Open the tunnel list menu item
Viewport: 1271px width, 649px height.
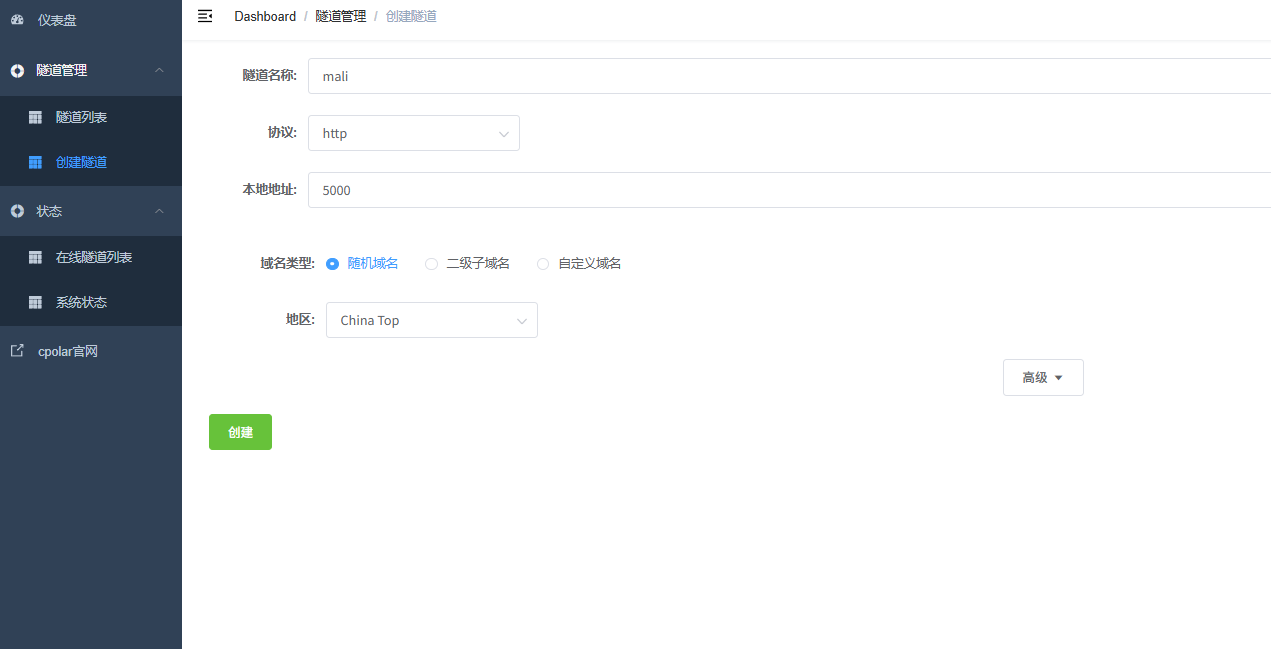pyautogui.click(x=81, y=117)
